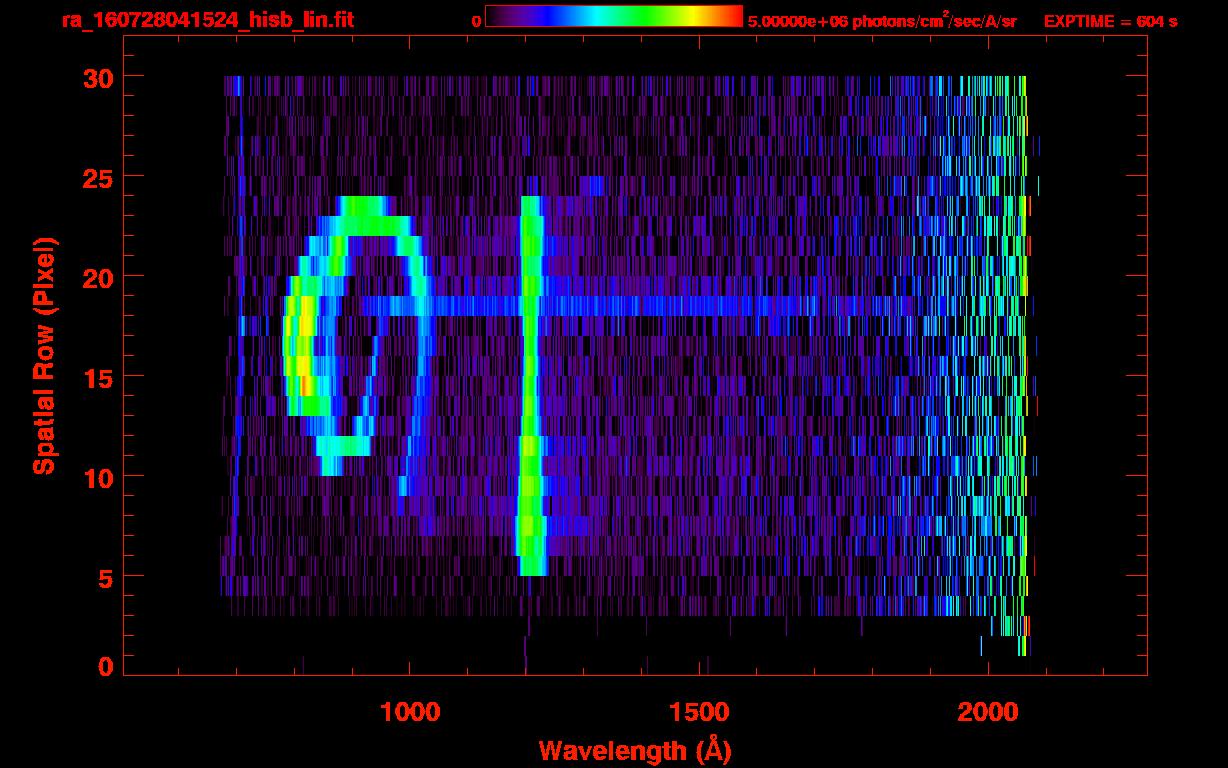Click the 0 label at color bar start
Viewport: 1228px width, 768px height.
[x=476, y=21]
